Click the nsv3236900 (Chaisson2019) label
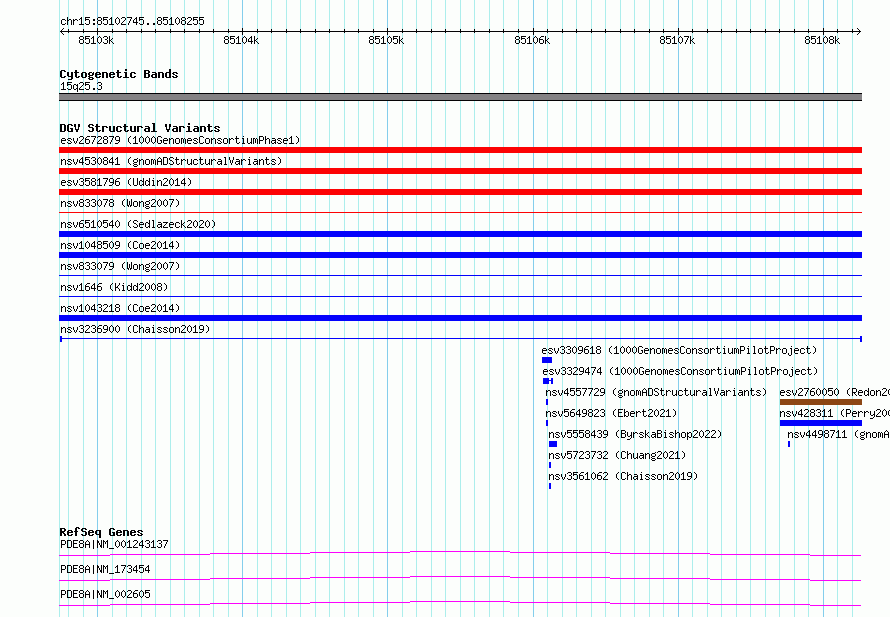 point(135,329)
